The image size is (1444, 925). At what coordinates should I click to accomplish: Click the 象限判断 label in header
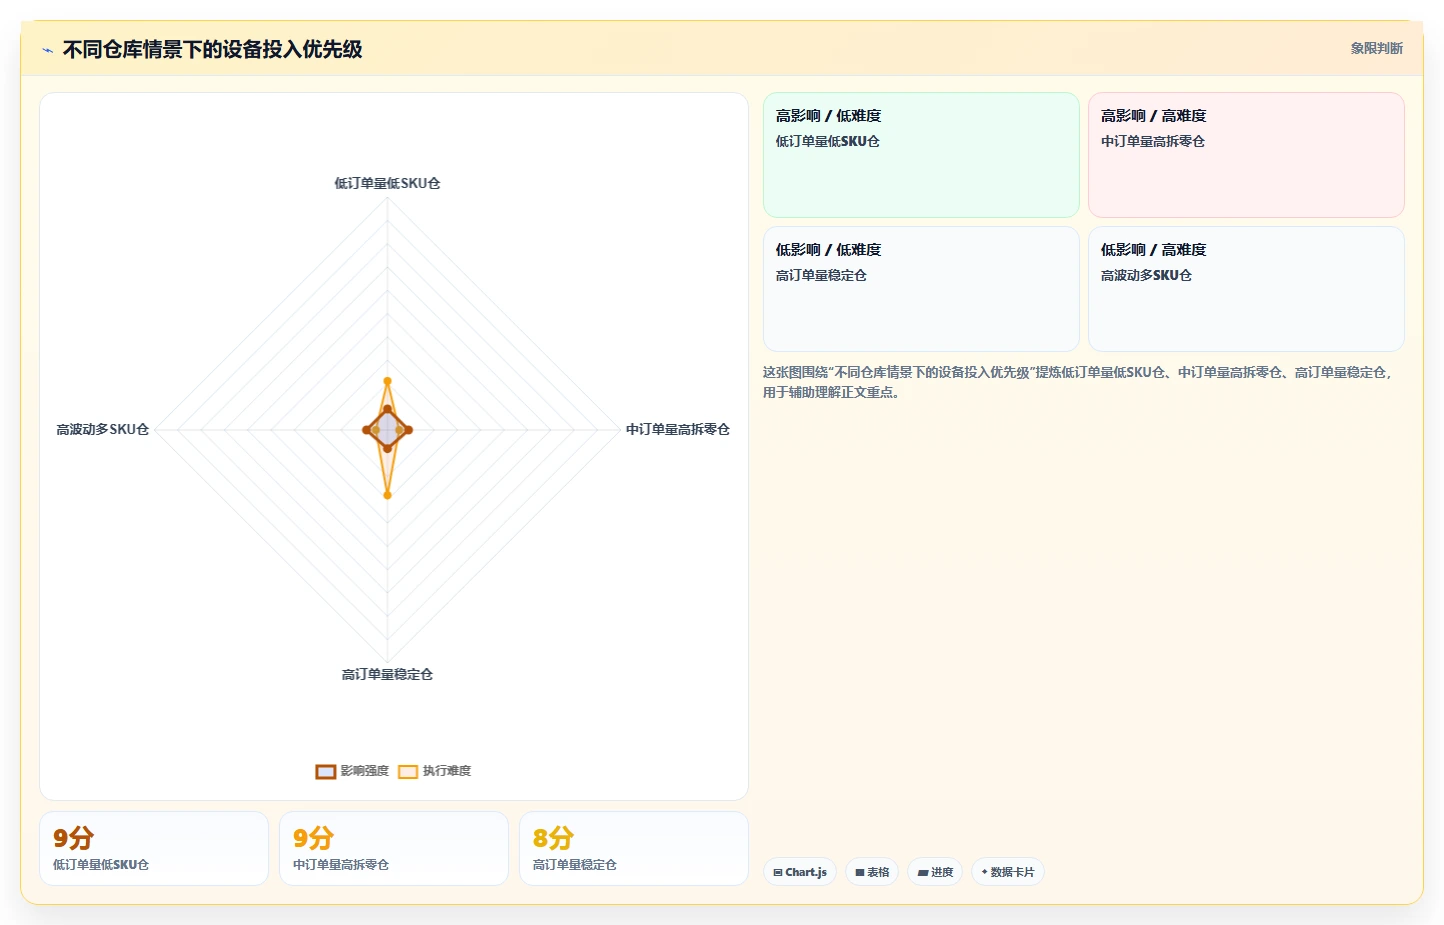point(1376,48)
